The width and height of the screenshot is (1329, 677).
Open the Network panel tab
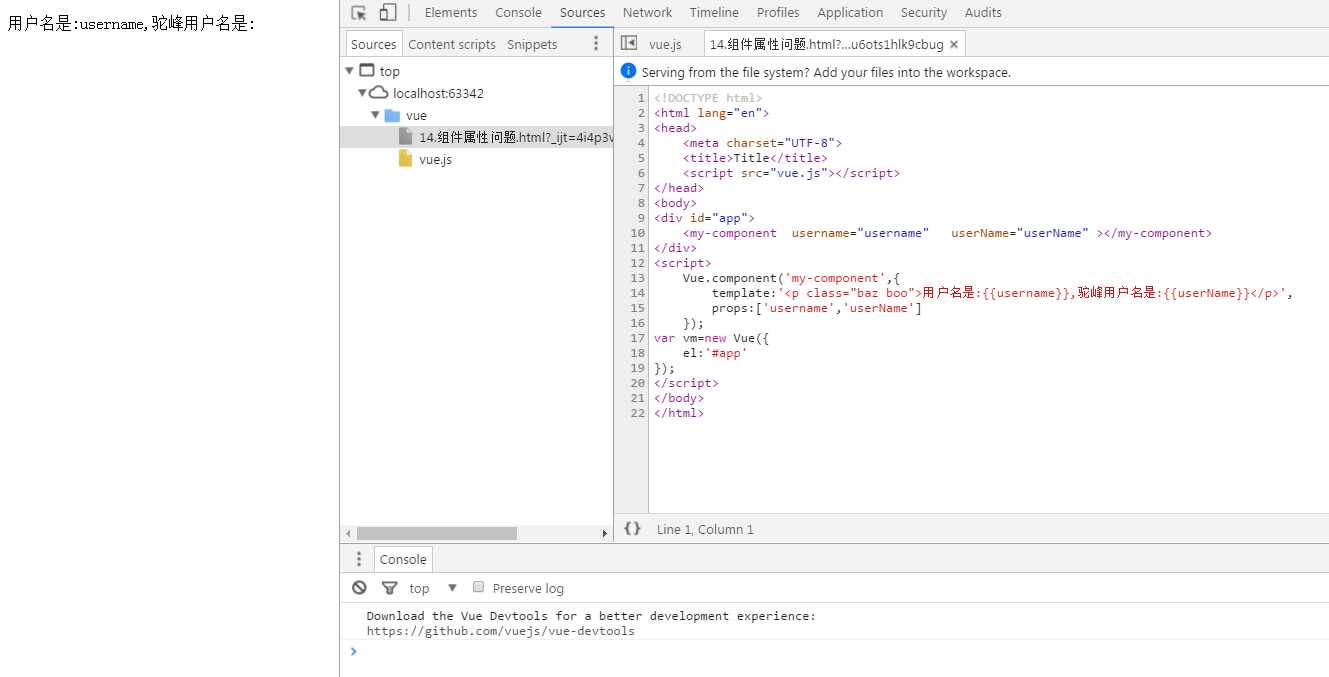[x=647, y=13]
